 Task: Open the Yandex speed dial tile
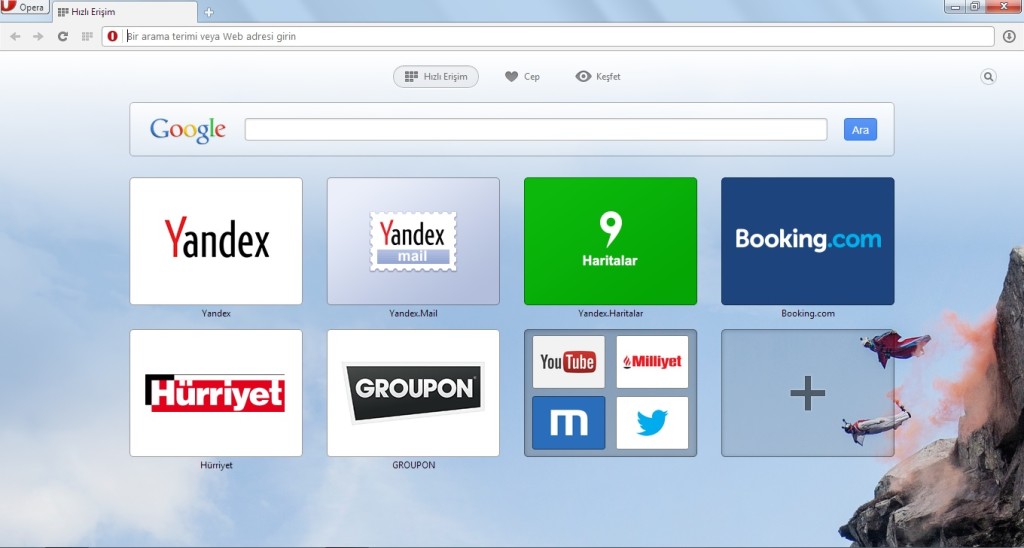216,241
